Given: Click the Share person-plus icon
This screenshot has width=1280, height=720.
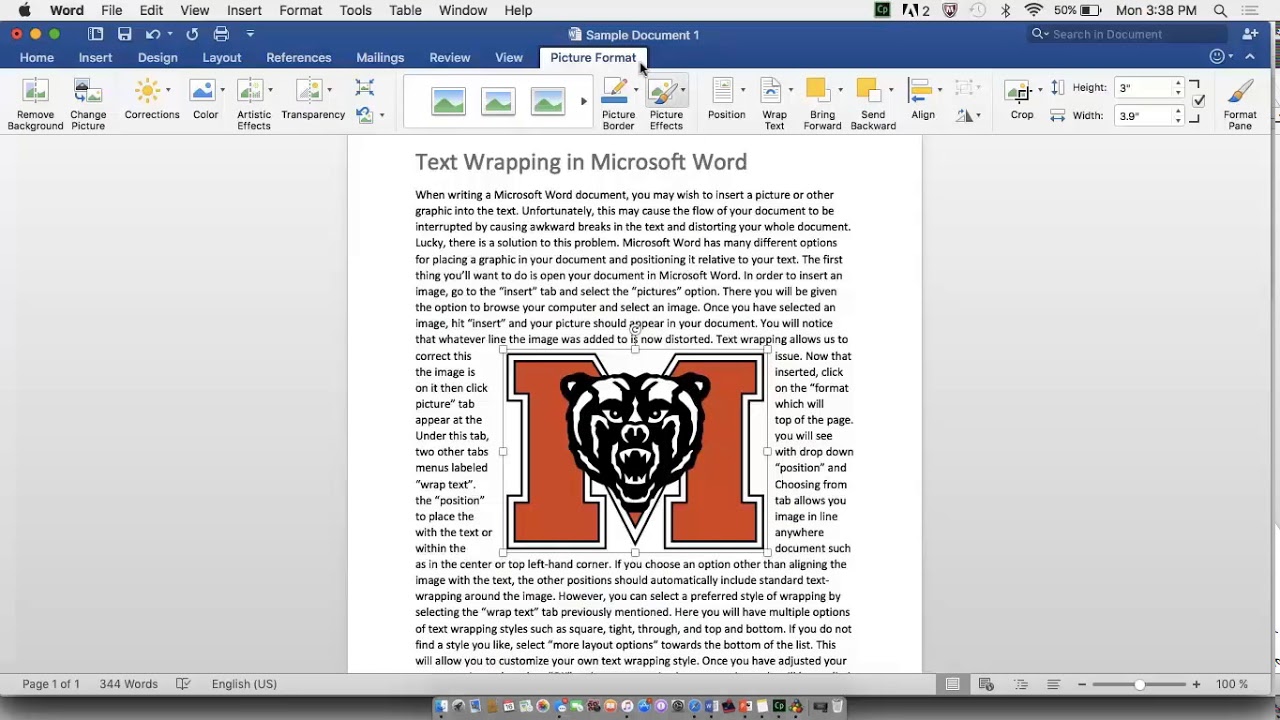Looking at the screenshot, I should pyautogui.click(x=1250, y=34).
